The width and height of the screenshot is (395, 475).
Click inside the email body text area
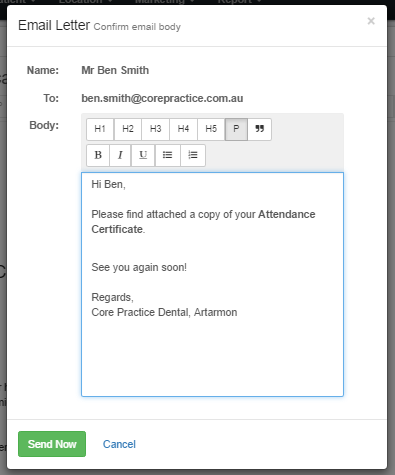pos(212,284)
